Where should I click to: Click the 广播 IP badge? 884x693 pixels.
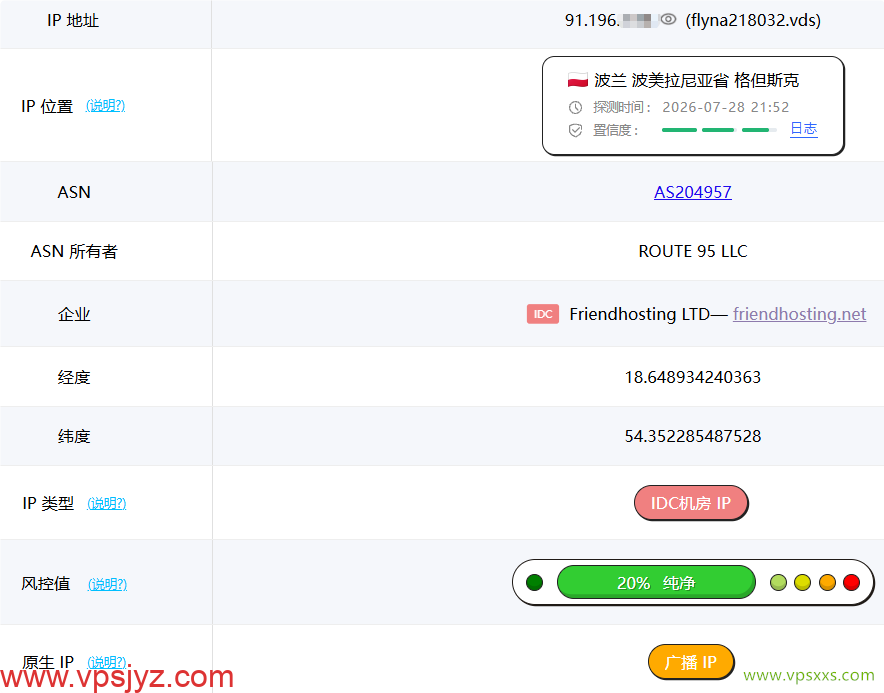tap(691, 662)
